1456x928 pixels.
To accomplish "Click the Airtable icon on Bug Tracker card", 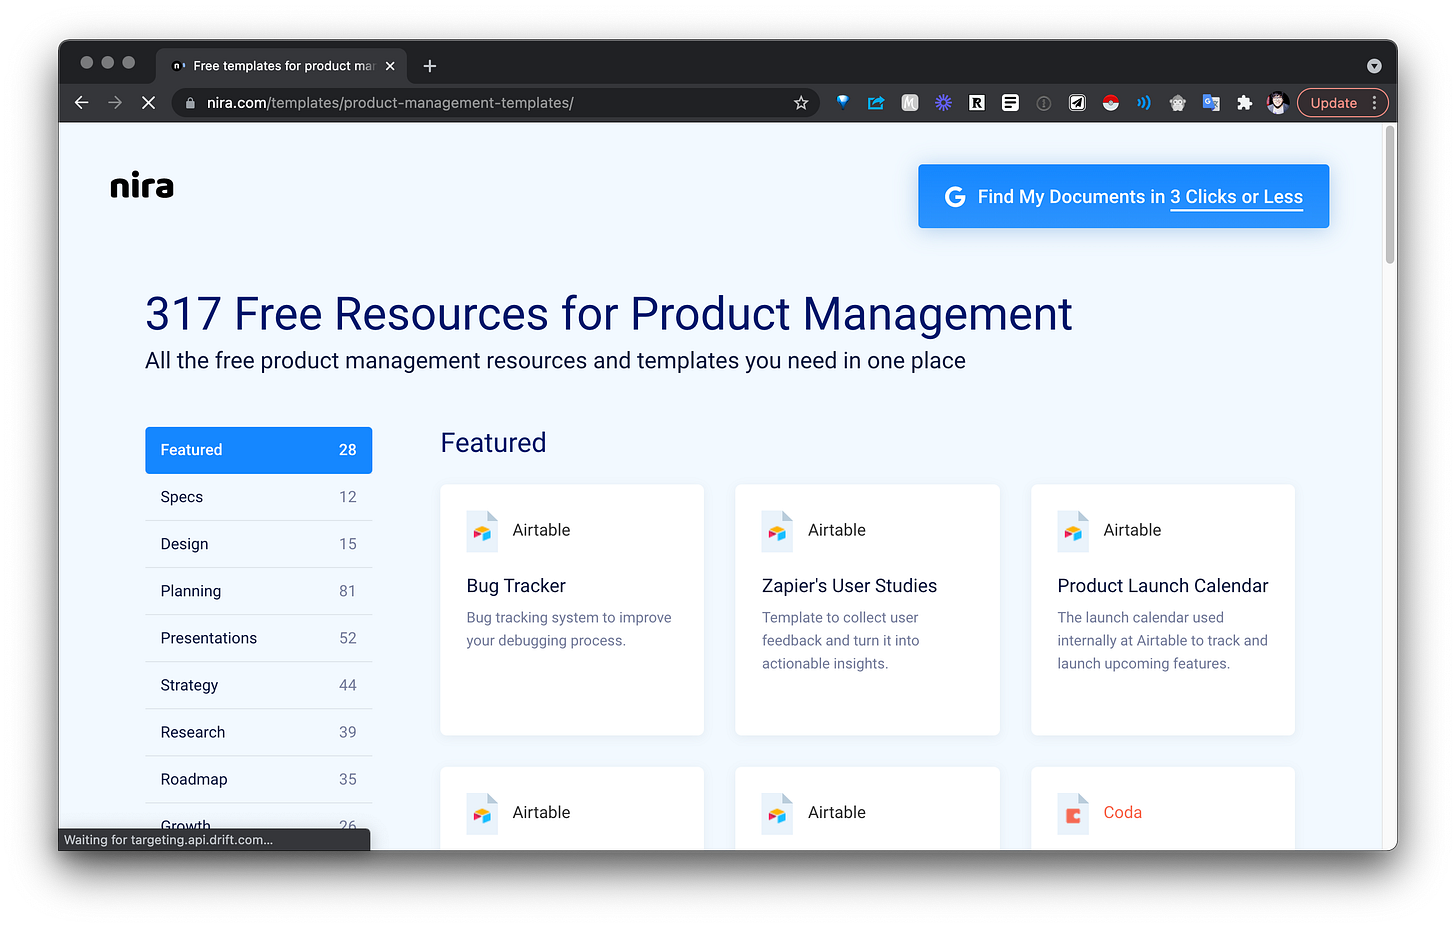I will coord(482,531).
